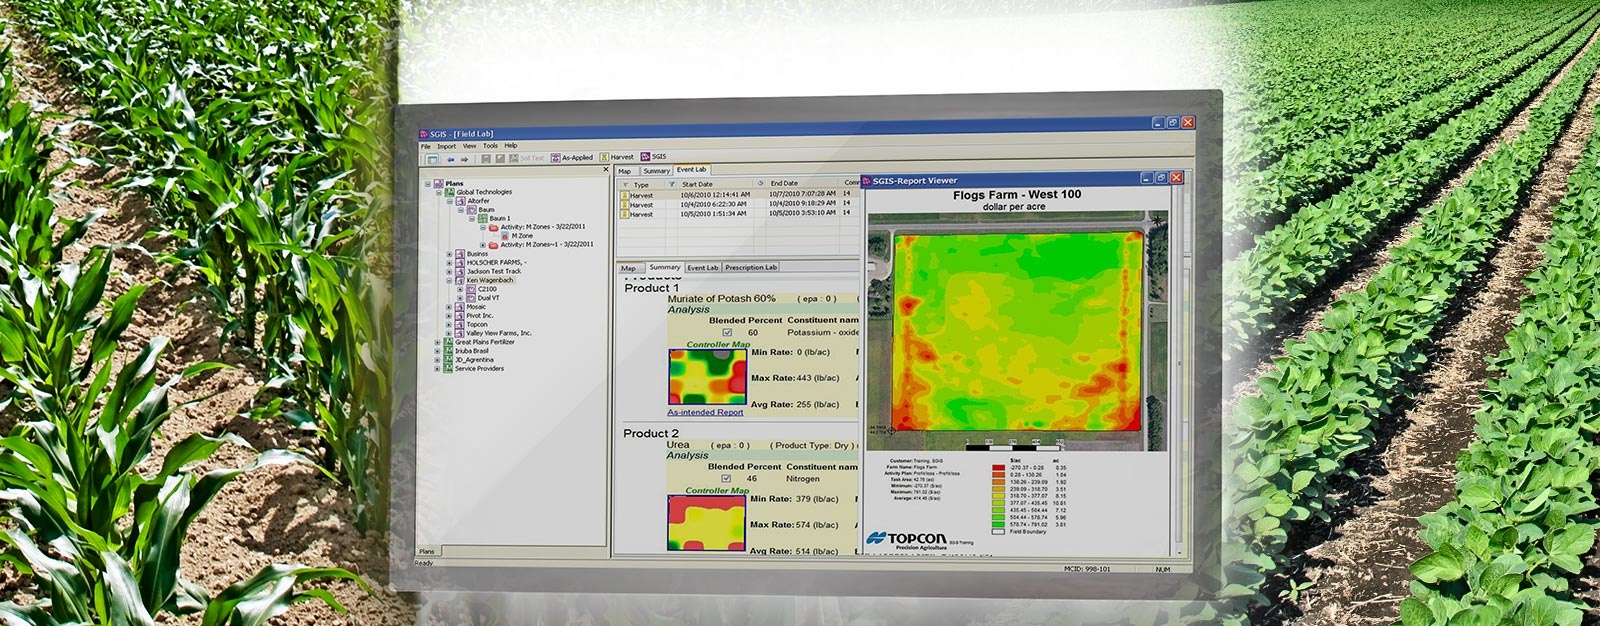Open the Tools menu
Image resolution: width=1600 pixels, height=626 pixels.
490,146
